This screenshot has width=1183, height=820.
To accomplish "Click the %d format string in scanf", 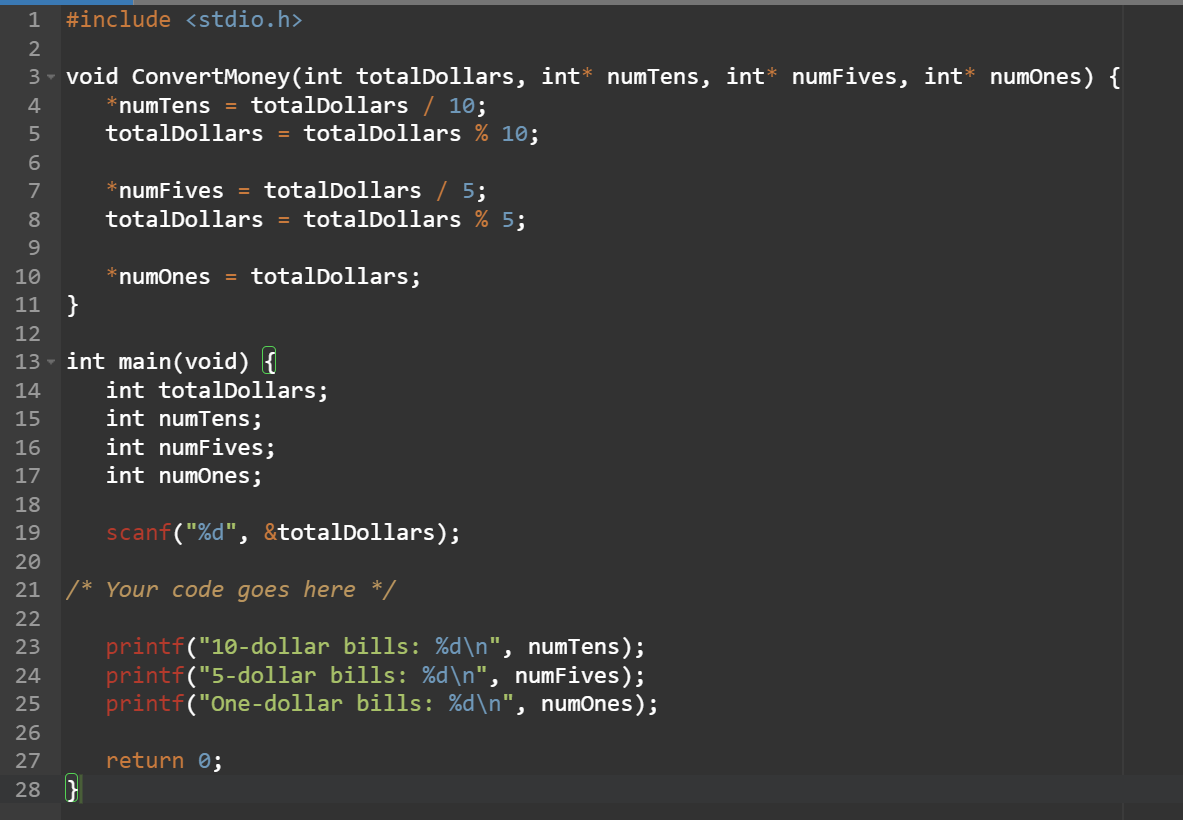I will click(210, 532).
